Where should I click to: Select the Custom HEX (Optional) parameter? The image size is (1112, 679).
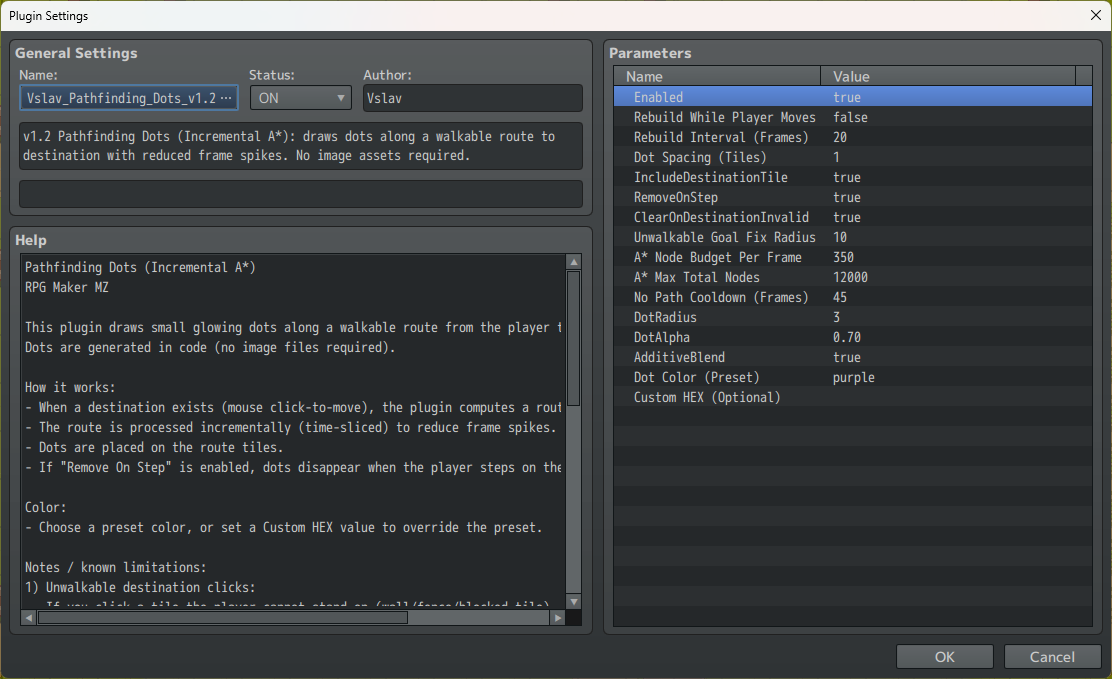[852, 397]
